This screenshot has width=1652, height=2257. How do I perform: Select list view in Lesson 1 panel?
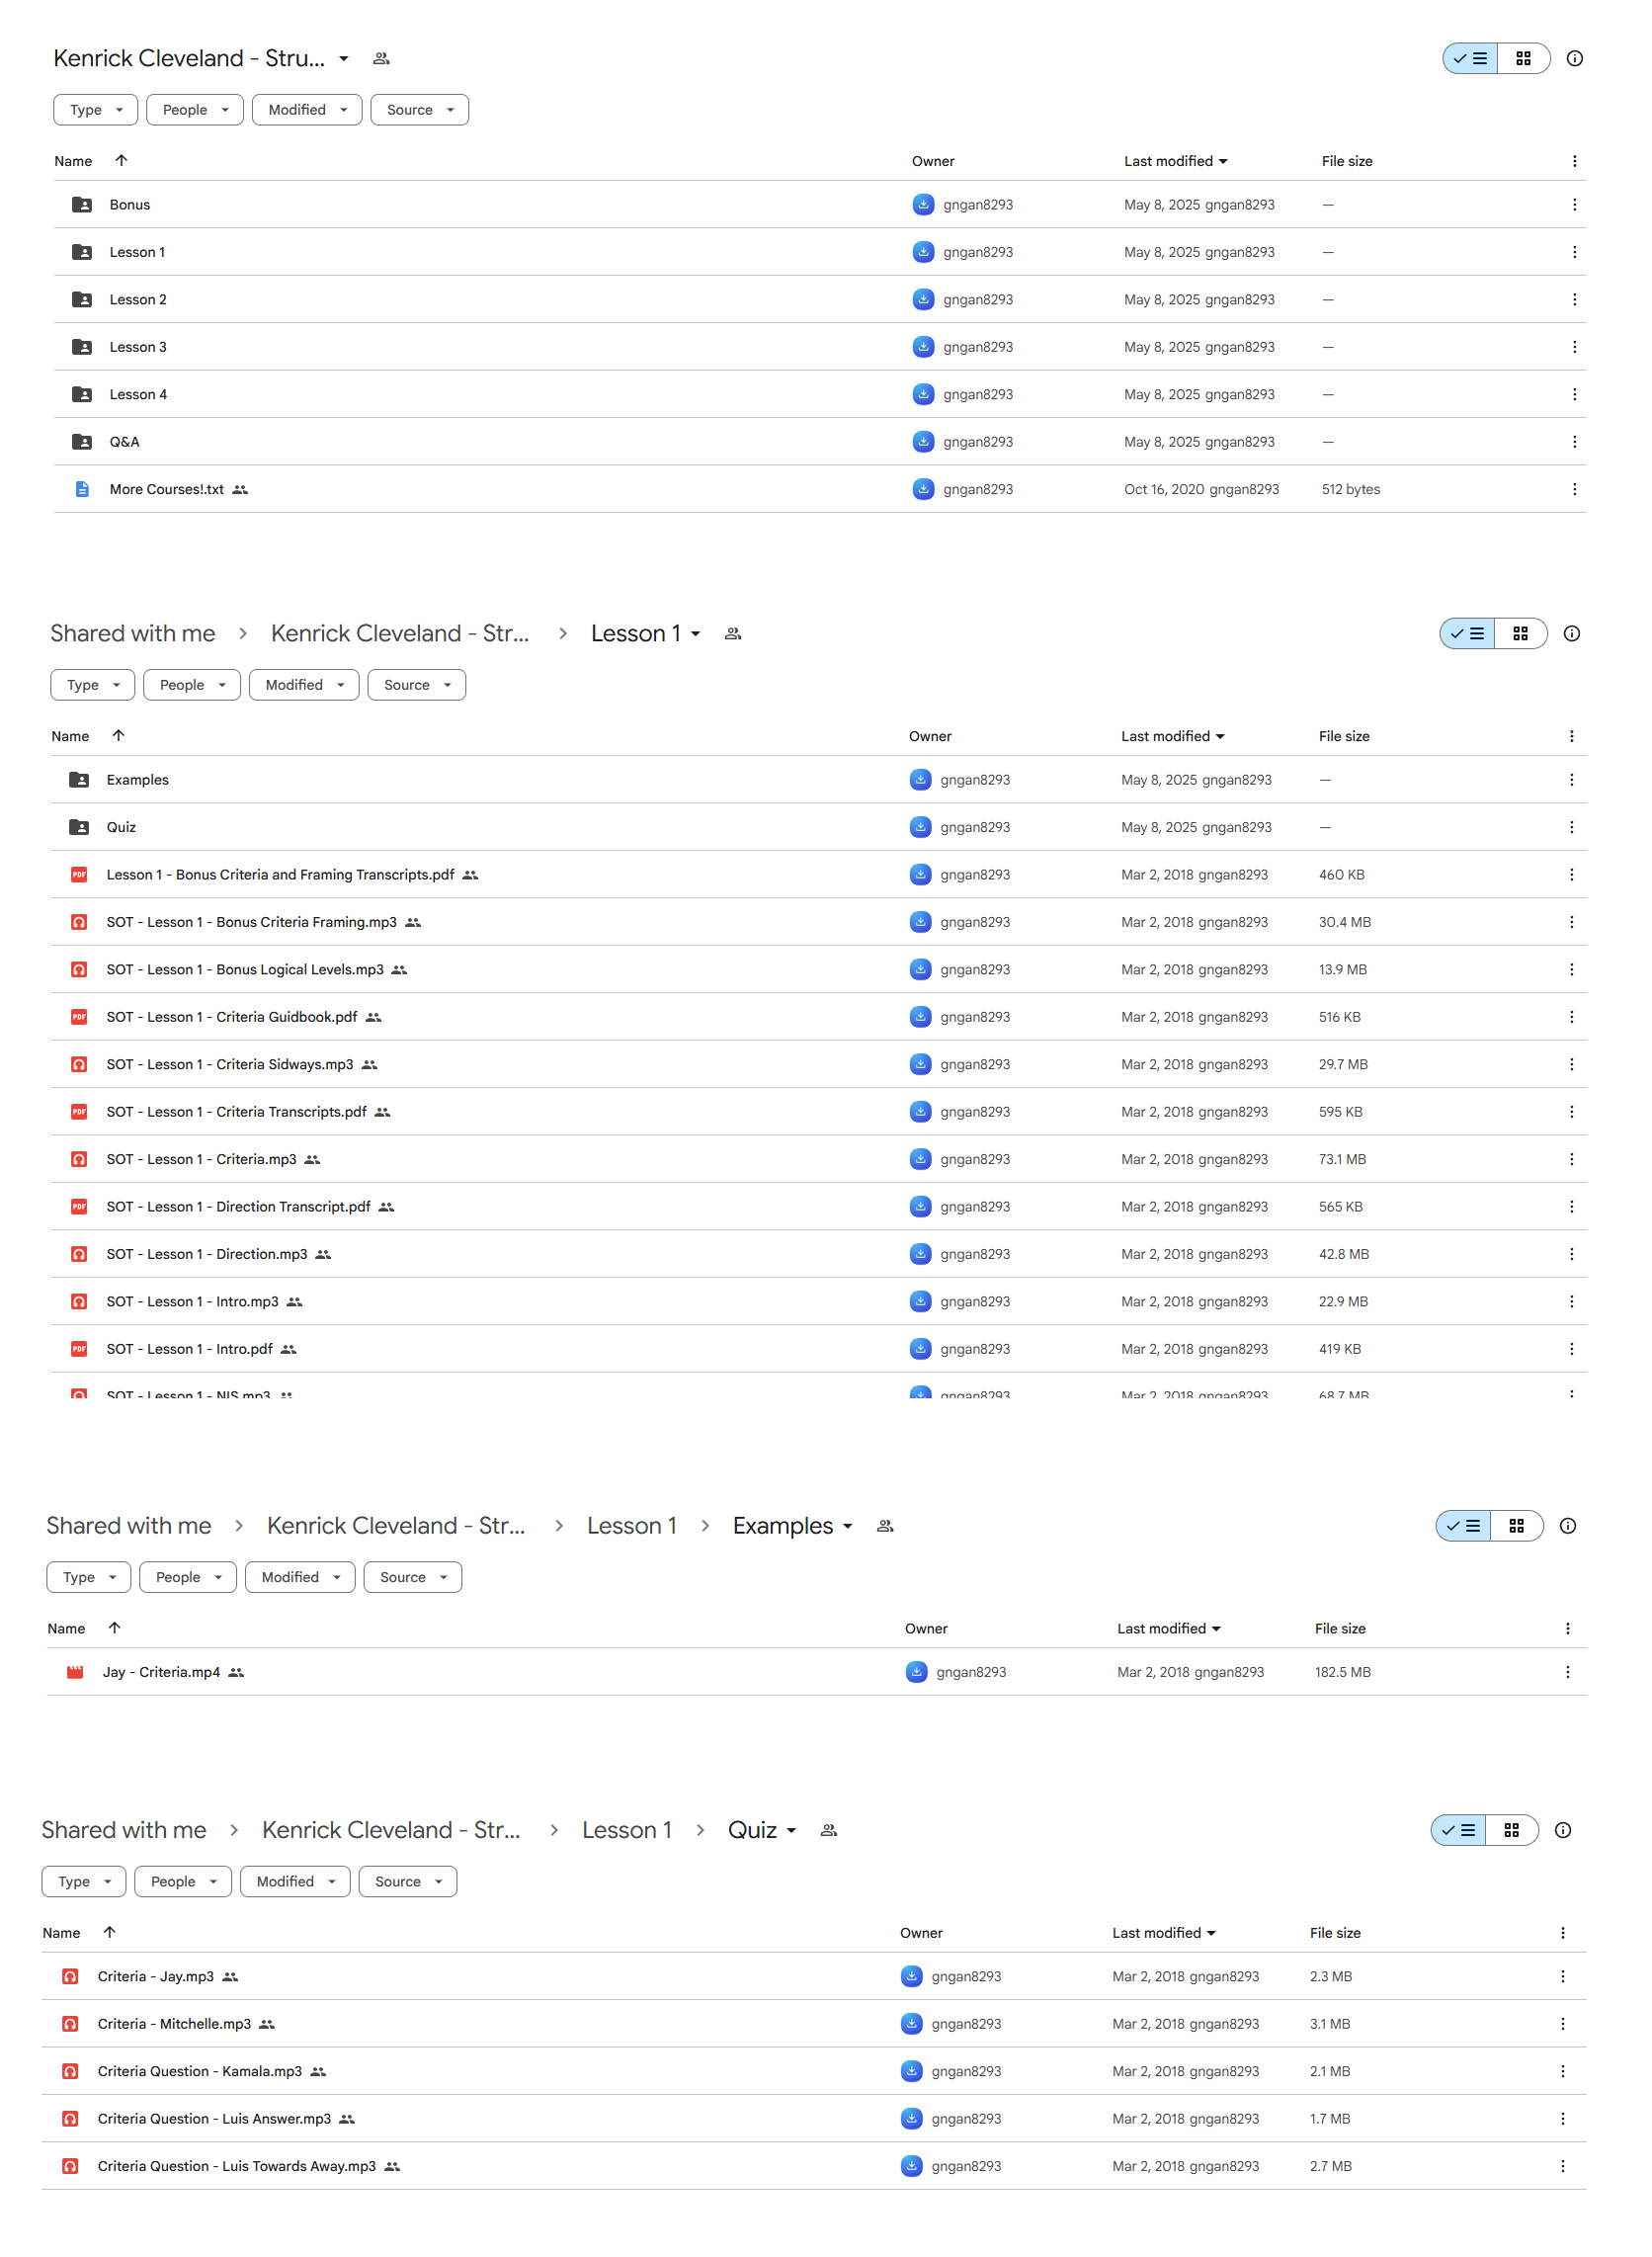(1467, 633)
